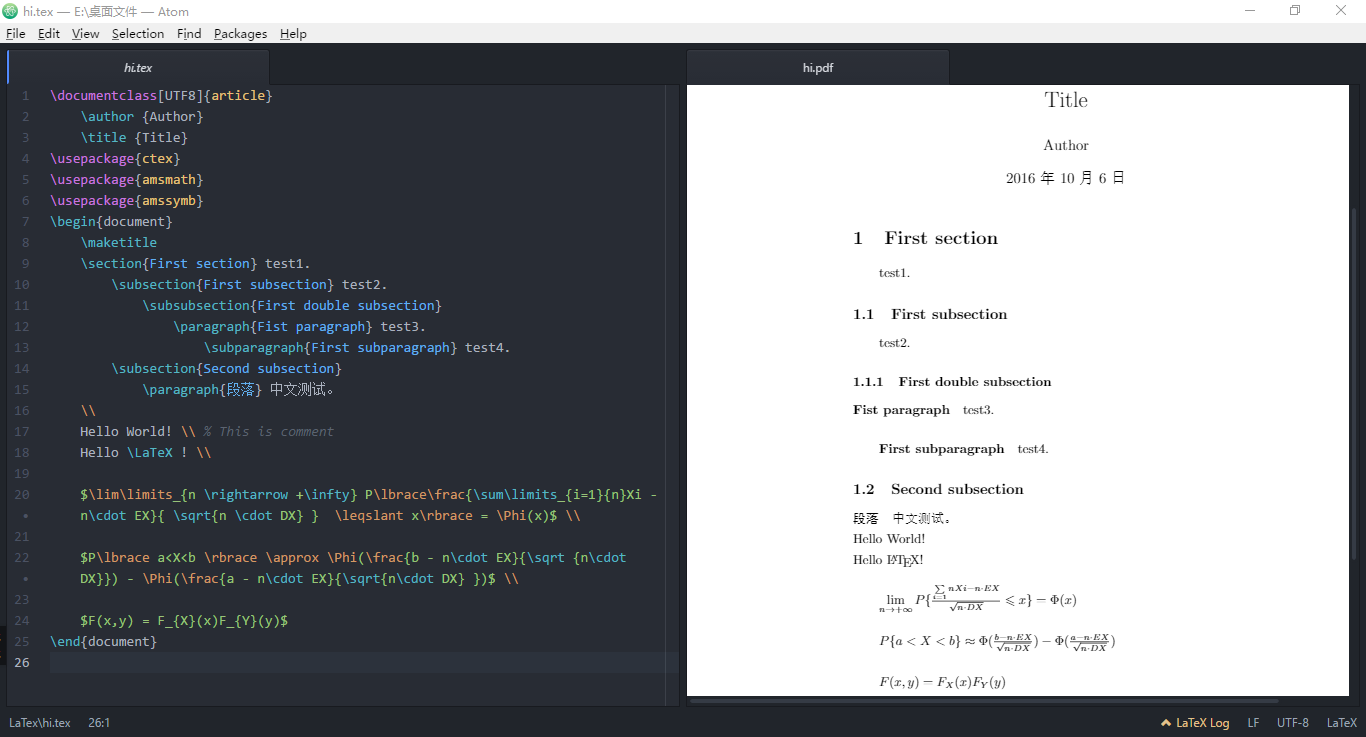Click 'Hello World!' in the PDF preview
This screenshot has height=737, width=1366.
[x=889, y=539]
